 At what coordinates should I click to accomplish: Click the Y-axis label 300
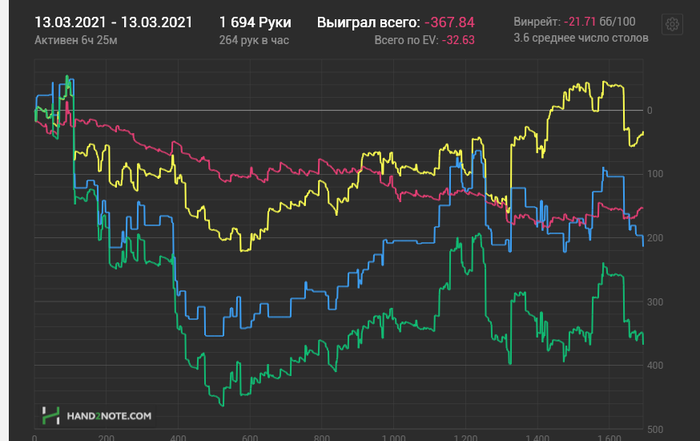[655, 302]
